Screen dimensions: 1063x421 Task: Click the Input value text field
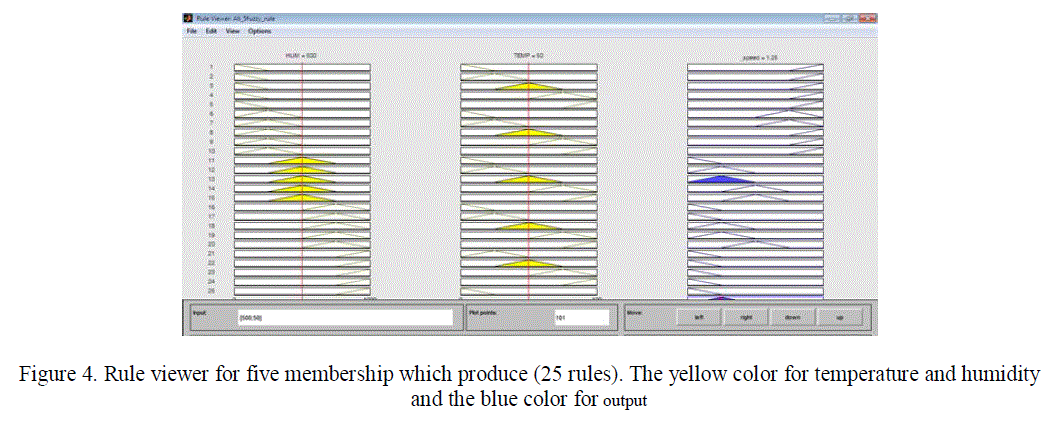tap(344, 317)
